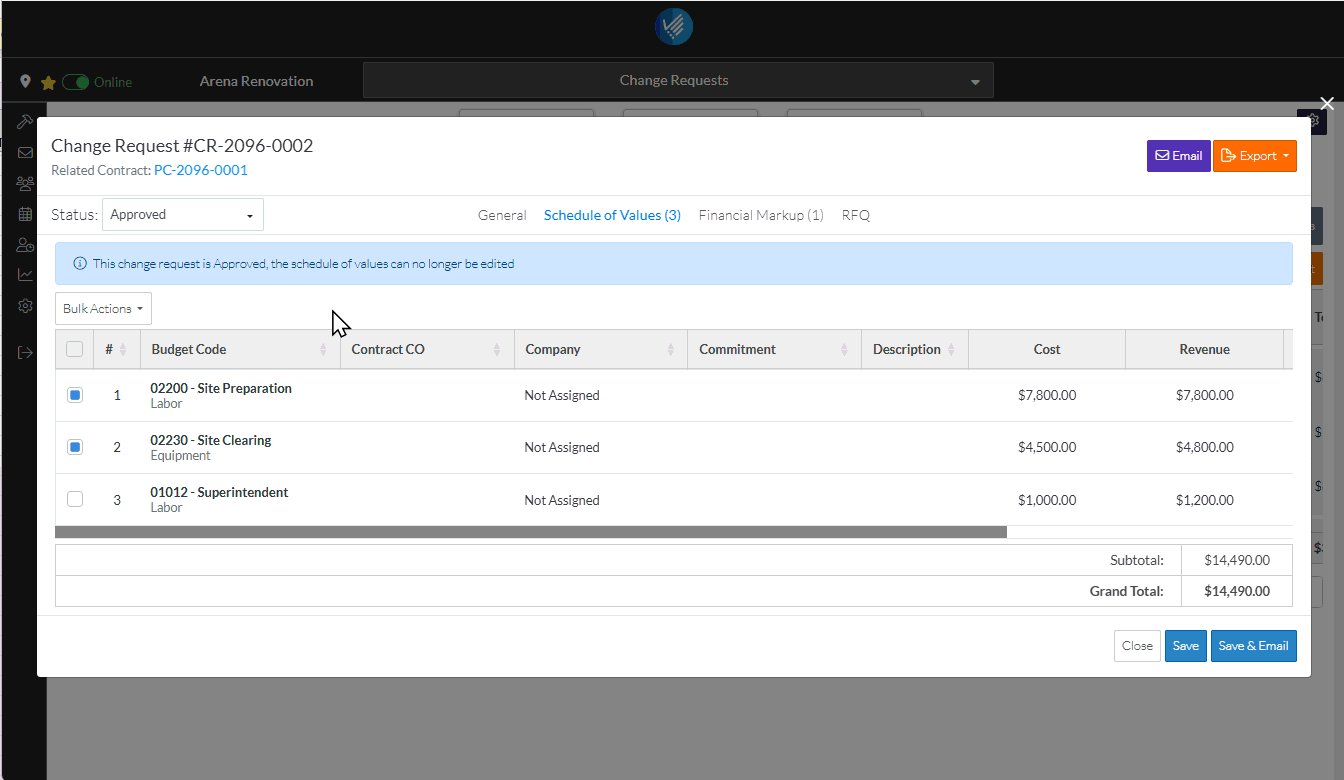This screenshot has width=1344, height=780.
Task: Open the settings gear icon in the sidebar
Action: 25,306
